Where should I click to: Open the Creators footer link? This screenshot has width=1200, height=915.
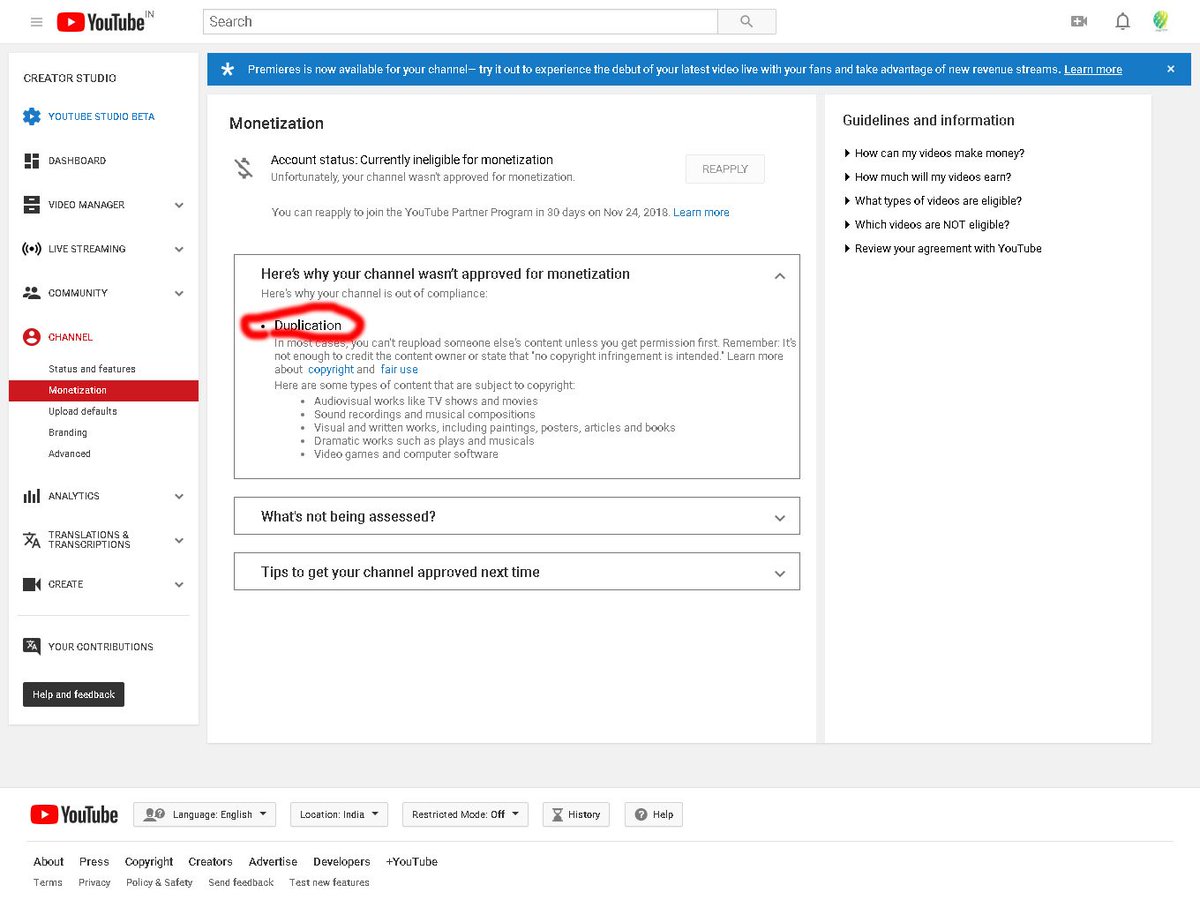pyautogui.click(x=210, y=861)
